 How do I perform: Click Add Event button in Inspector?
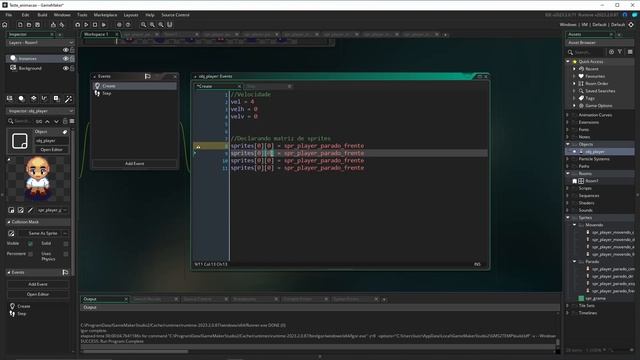point(38,284)
